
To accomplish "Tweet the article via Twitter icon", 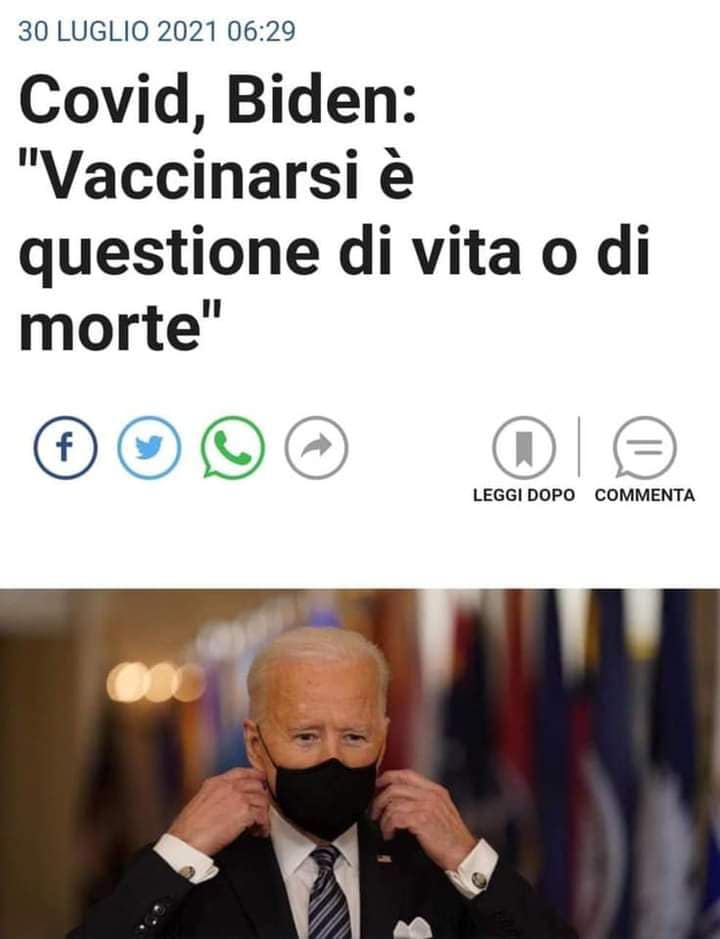I will (x=149, y=447).
